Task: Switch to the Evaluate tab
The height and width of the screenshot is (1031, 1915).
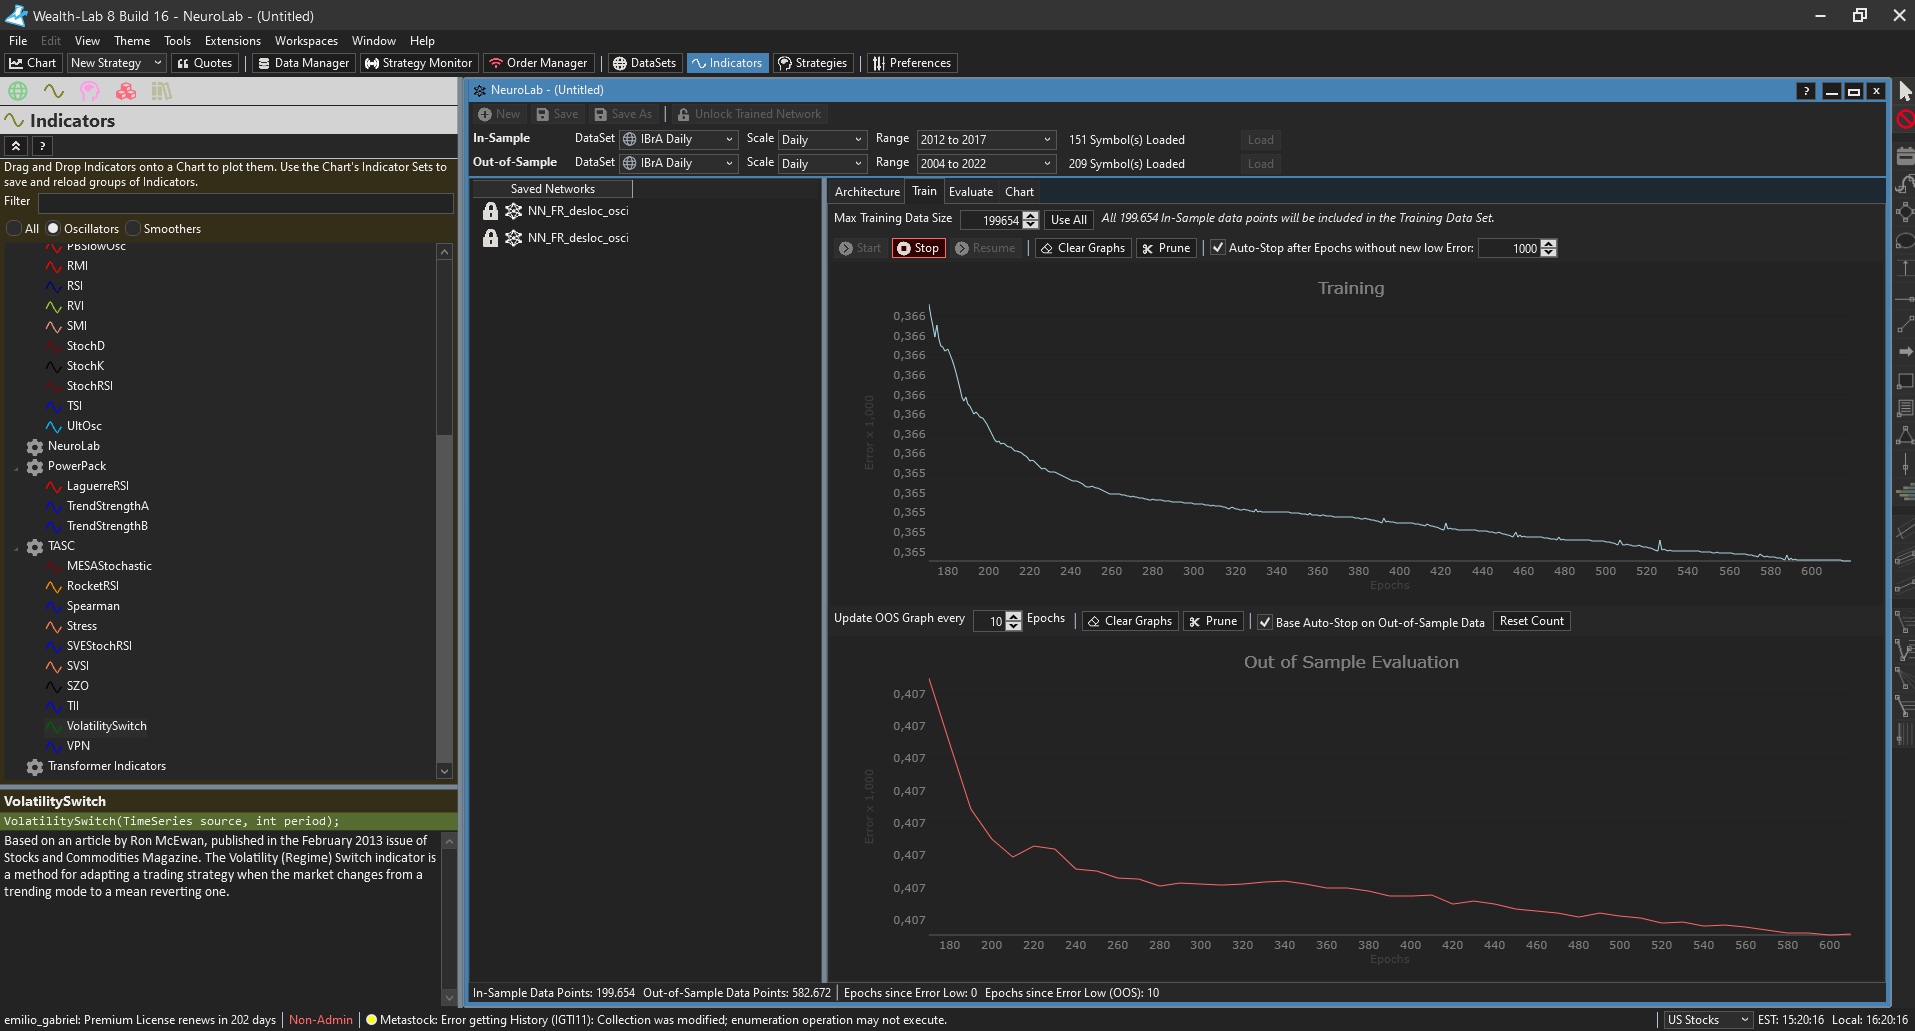Action: coord(970,192)
